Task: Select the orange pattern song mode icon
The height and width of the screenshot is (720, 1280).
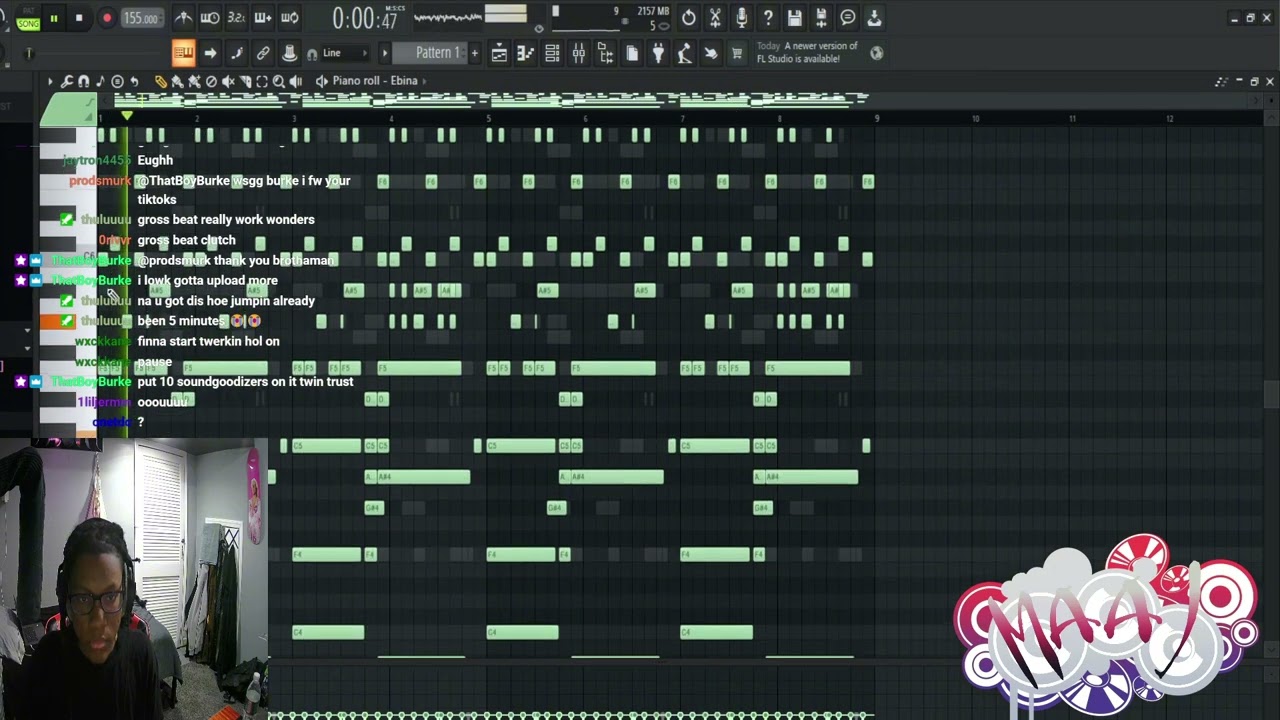Action: (183, 53)
